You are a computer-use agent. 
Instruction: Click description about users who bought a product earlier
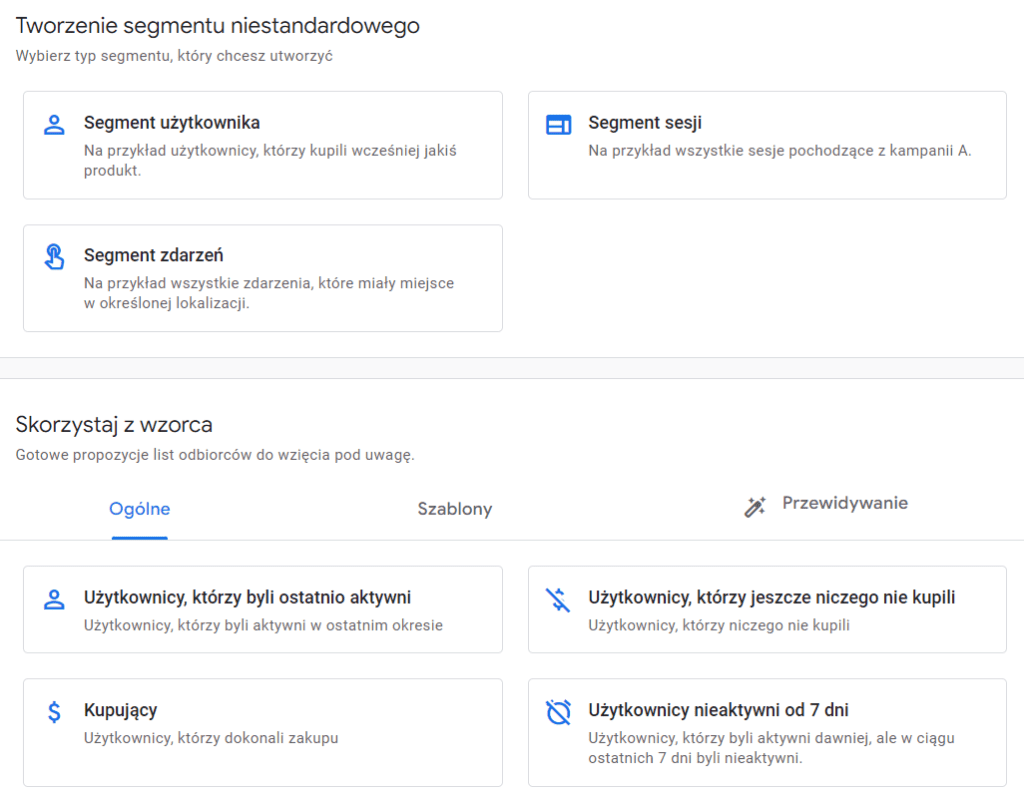point(270,161)
